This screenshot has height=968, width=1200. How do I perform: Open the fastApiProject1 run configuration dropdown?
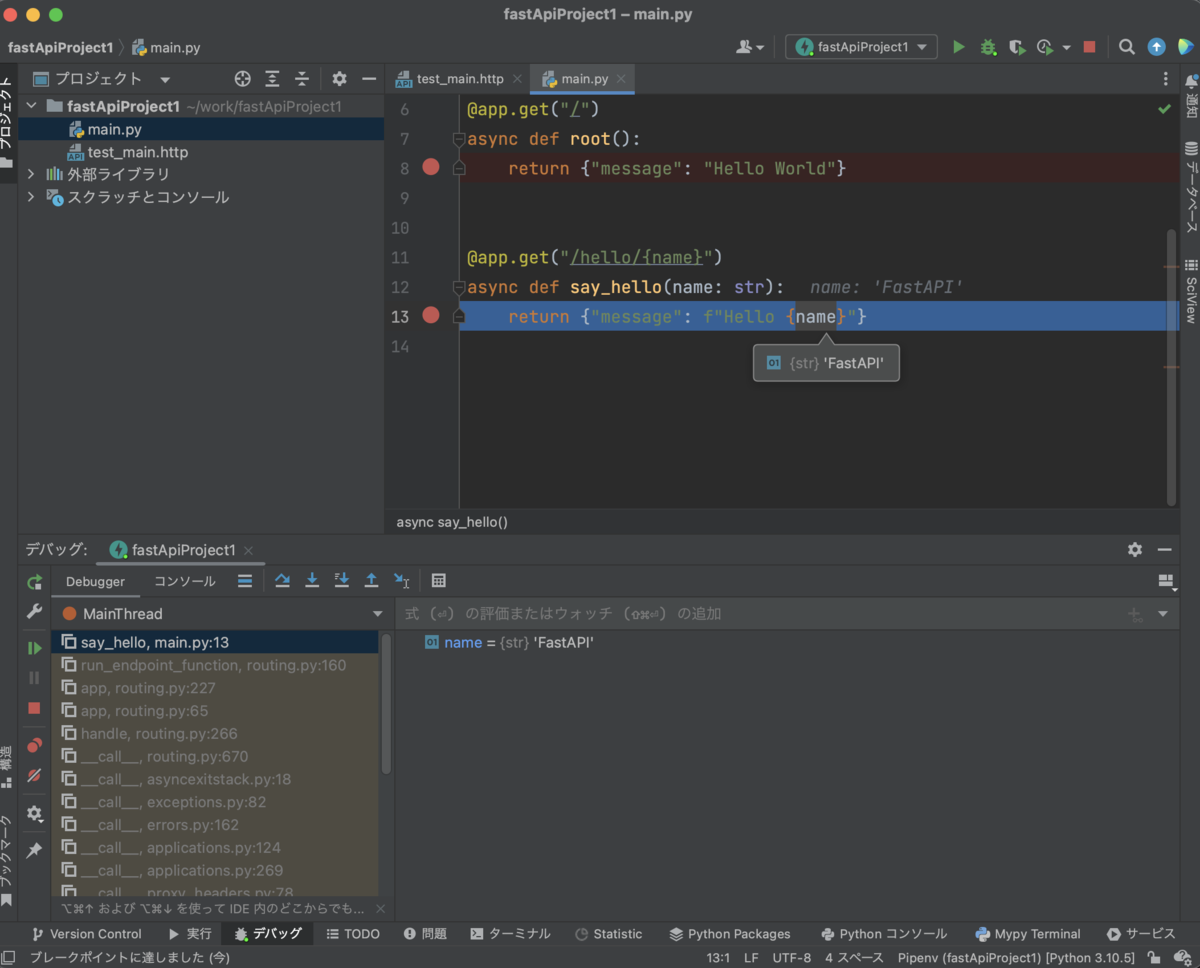coord(862,47)
